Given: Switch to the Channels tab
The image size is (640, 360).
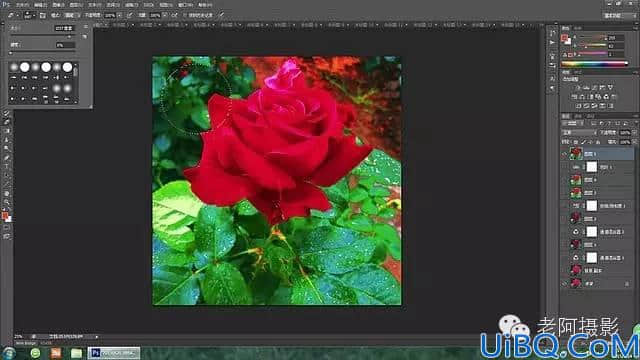Looking at the screenshot, I should pyautogui.click(x=578, y=116).
